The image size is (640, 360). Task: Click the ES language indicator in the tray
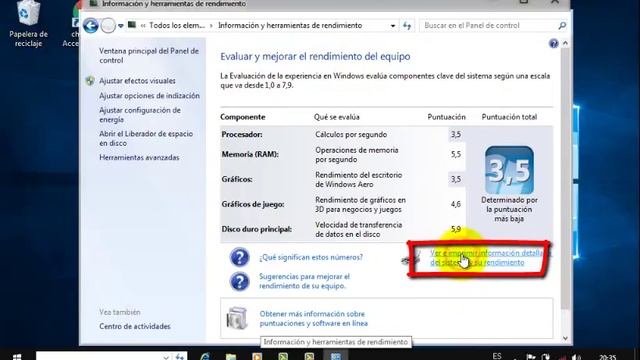click(497, 356)
